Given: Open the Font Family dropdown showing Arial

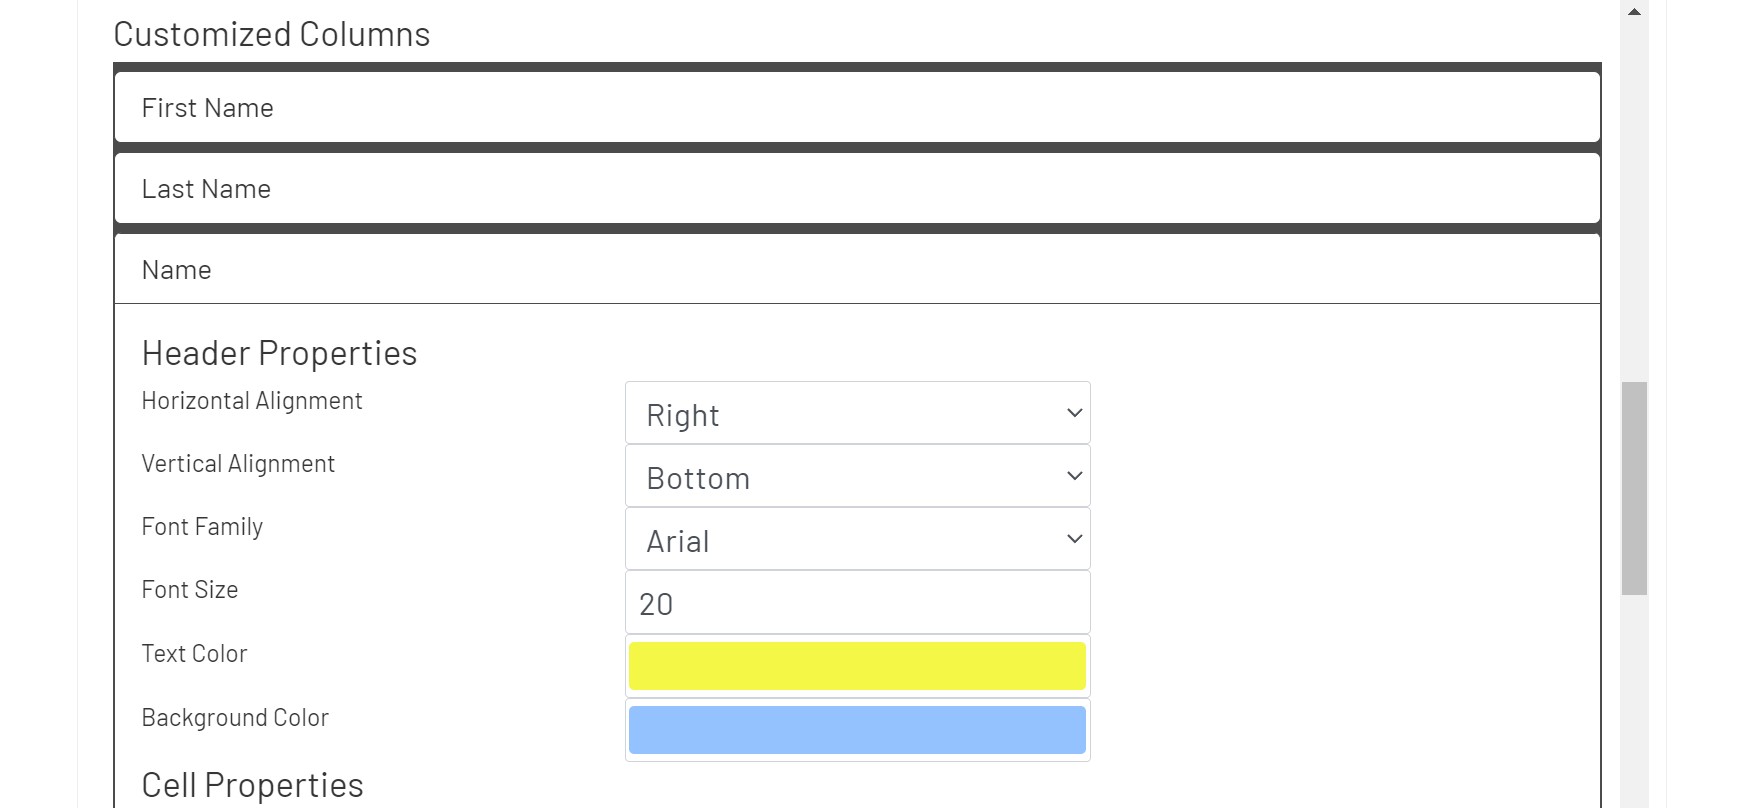Looking at the screenshot, I should point(857,539).
